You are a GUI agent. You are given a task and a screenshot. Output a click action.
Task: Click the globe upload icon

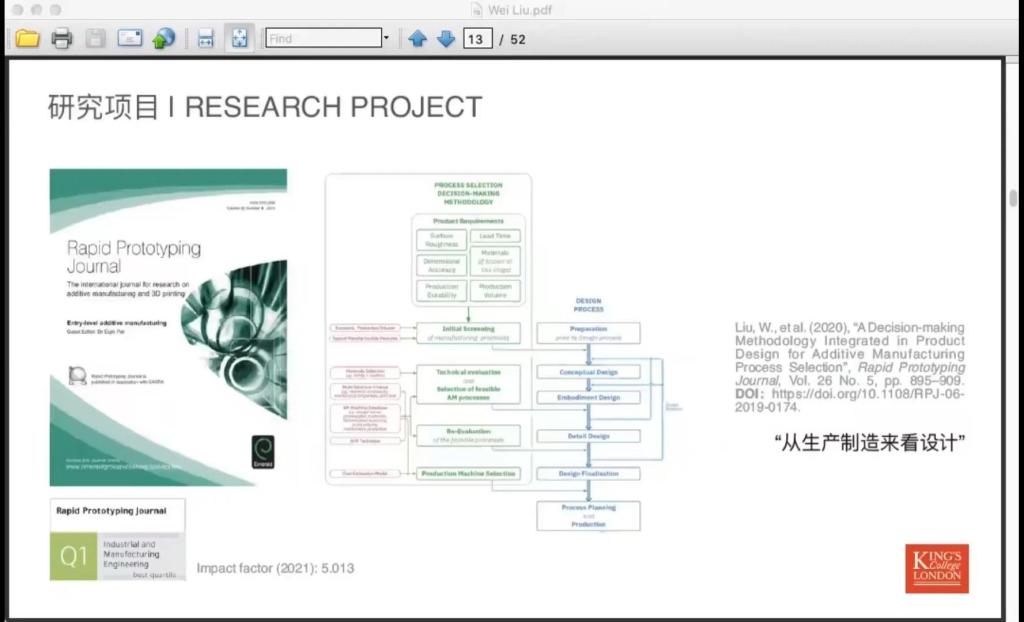(x=163, y=39)
